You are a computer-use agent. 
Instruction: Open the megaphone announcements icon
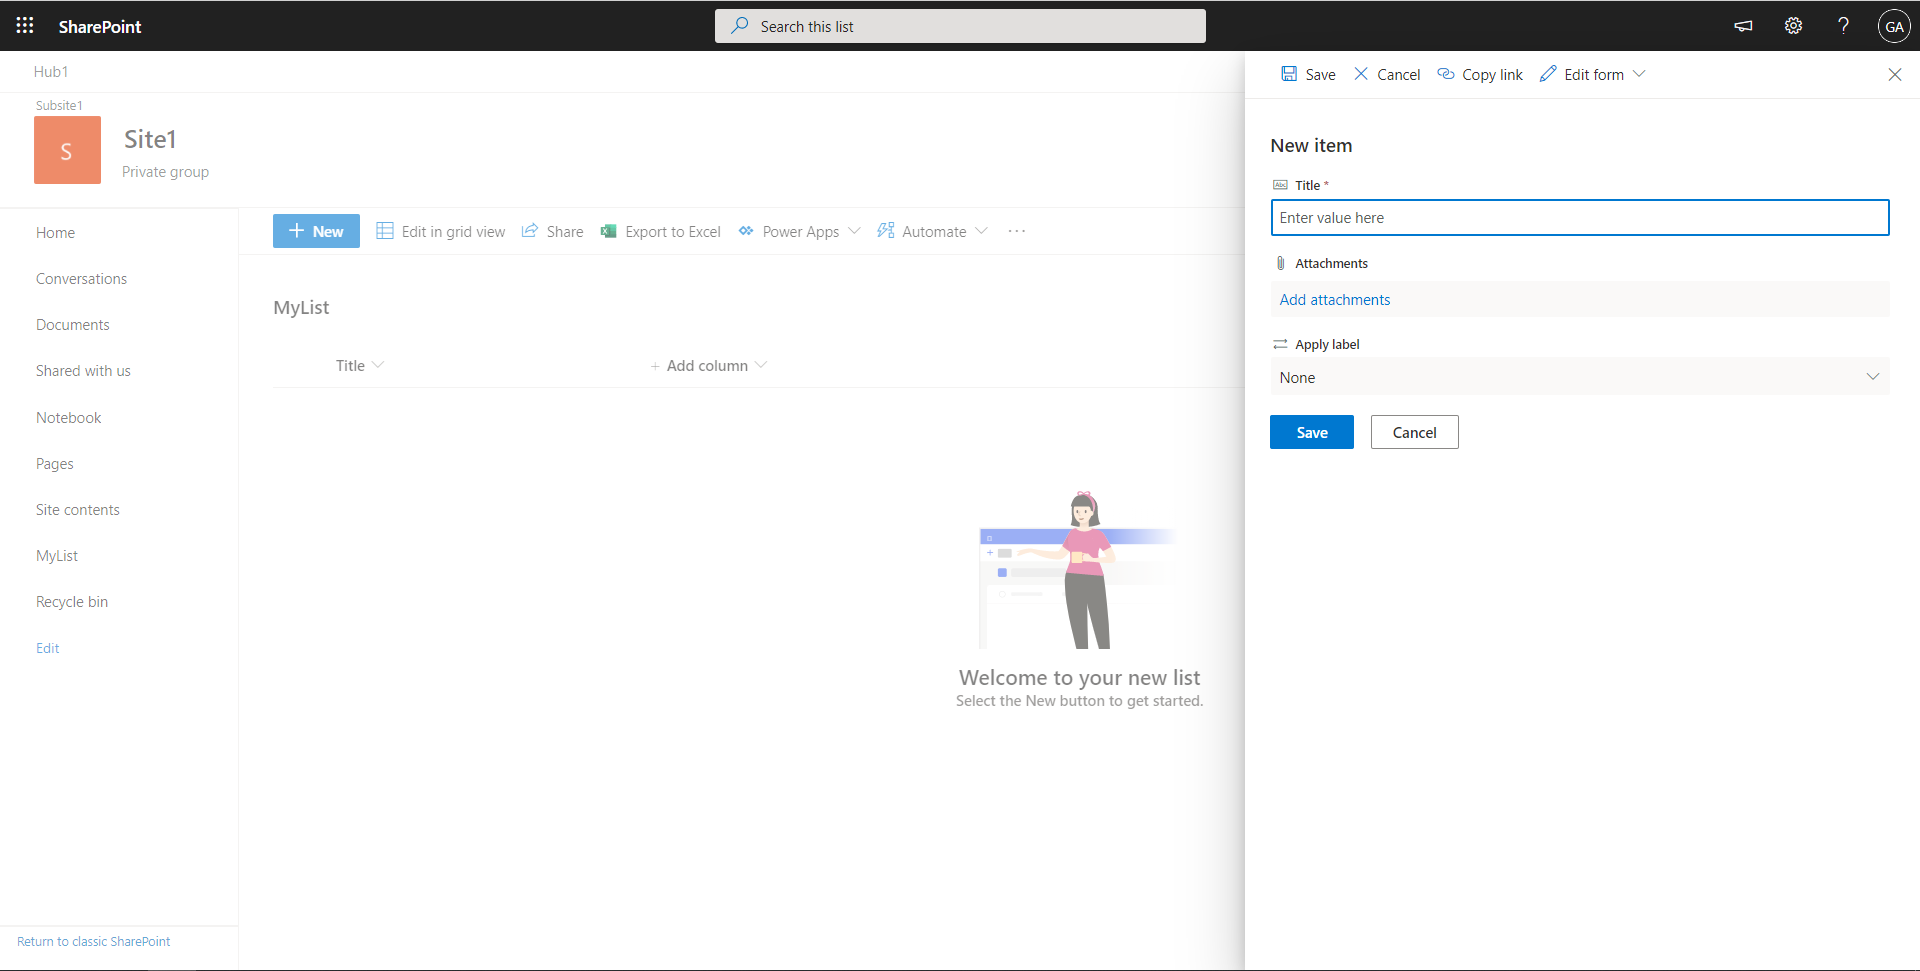pos(1743,26)
